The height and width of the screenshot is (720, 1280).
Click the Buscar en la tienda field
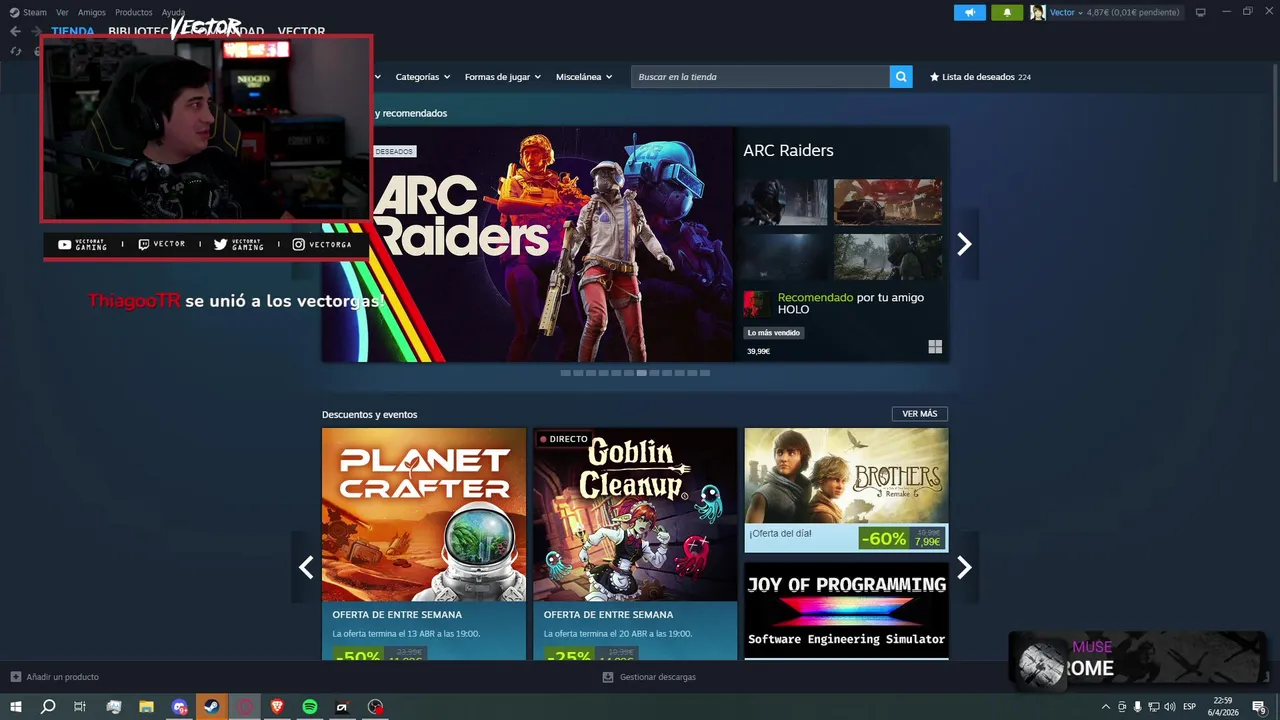tap(760, 77)
